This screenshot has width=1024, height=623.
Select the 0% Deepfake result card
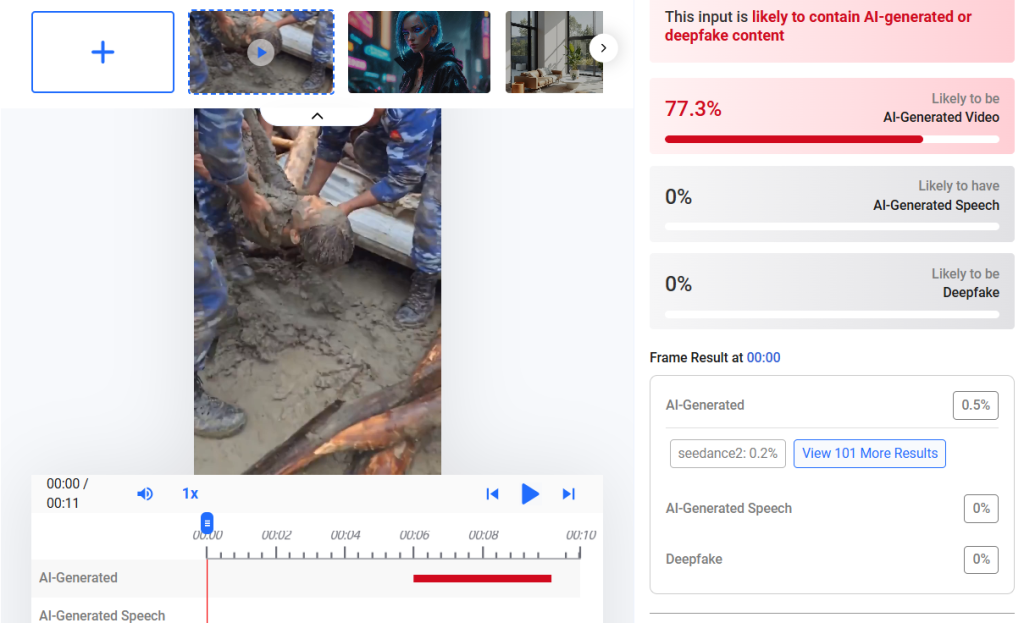pos(832,291)
